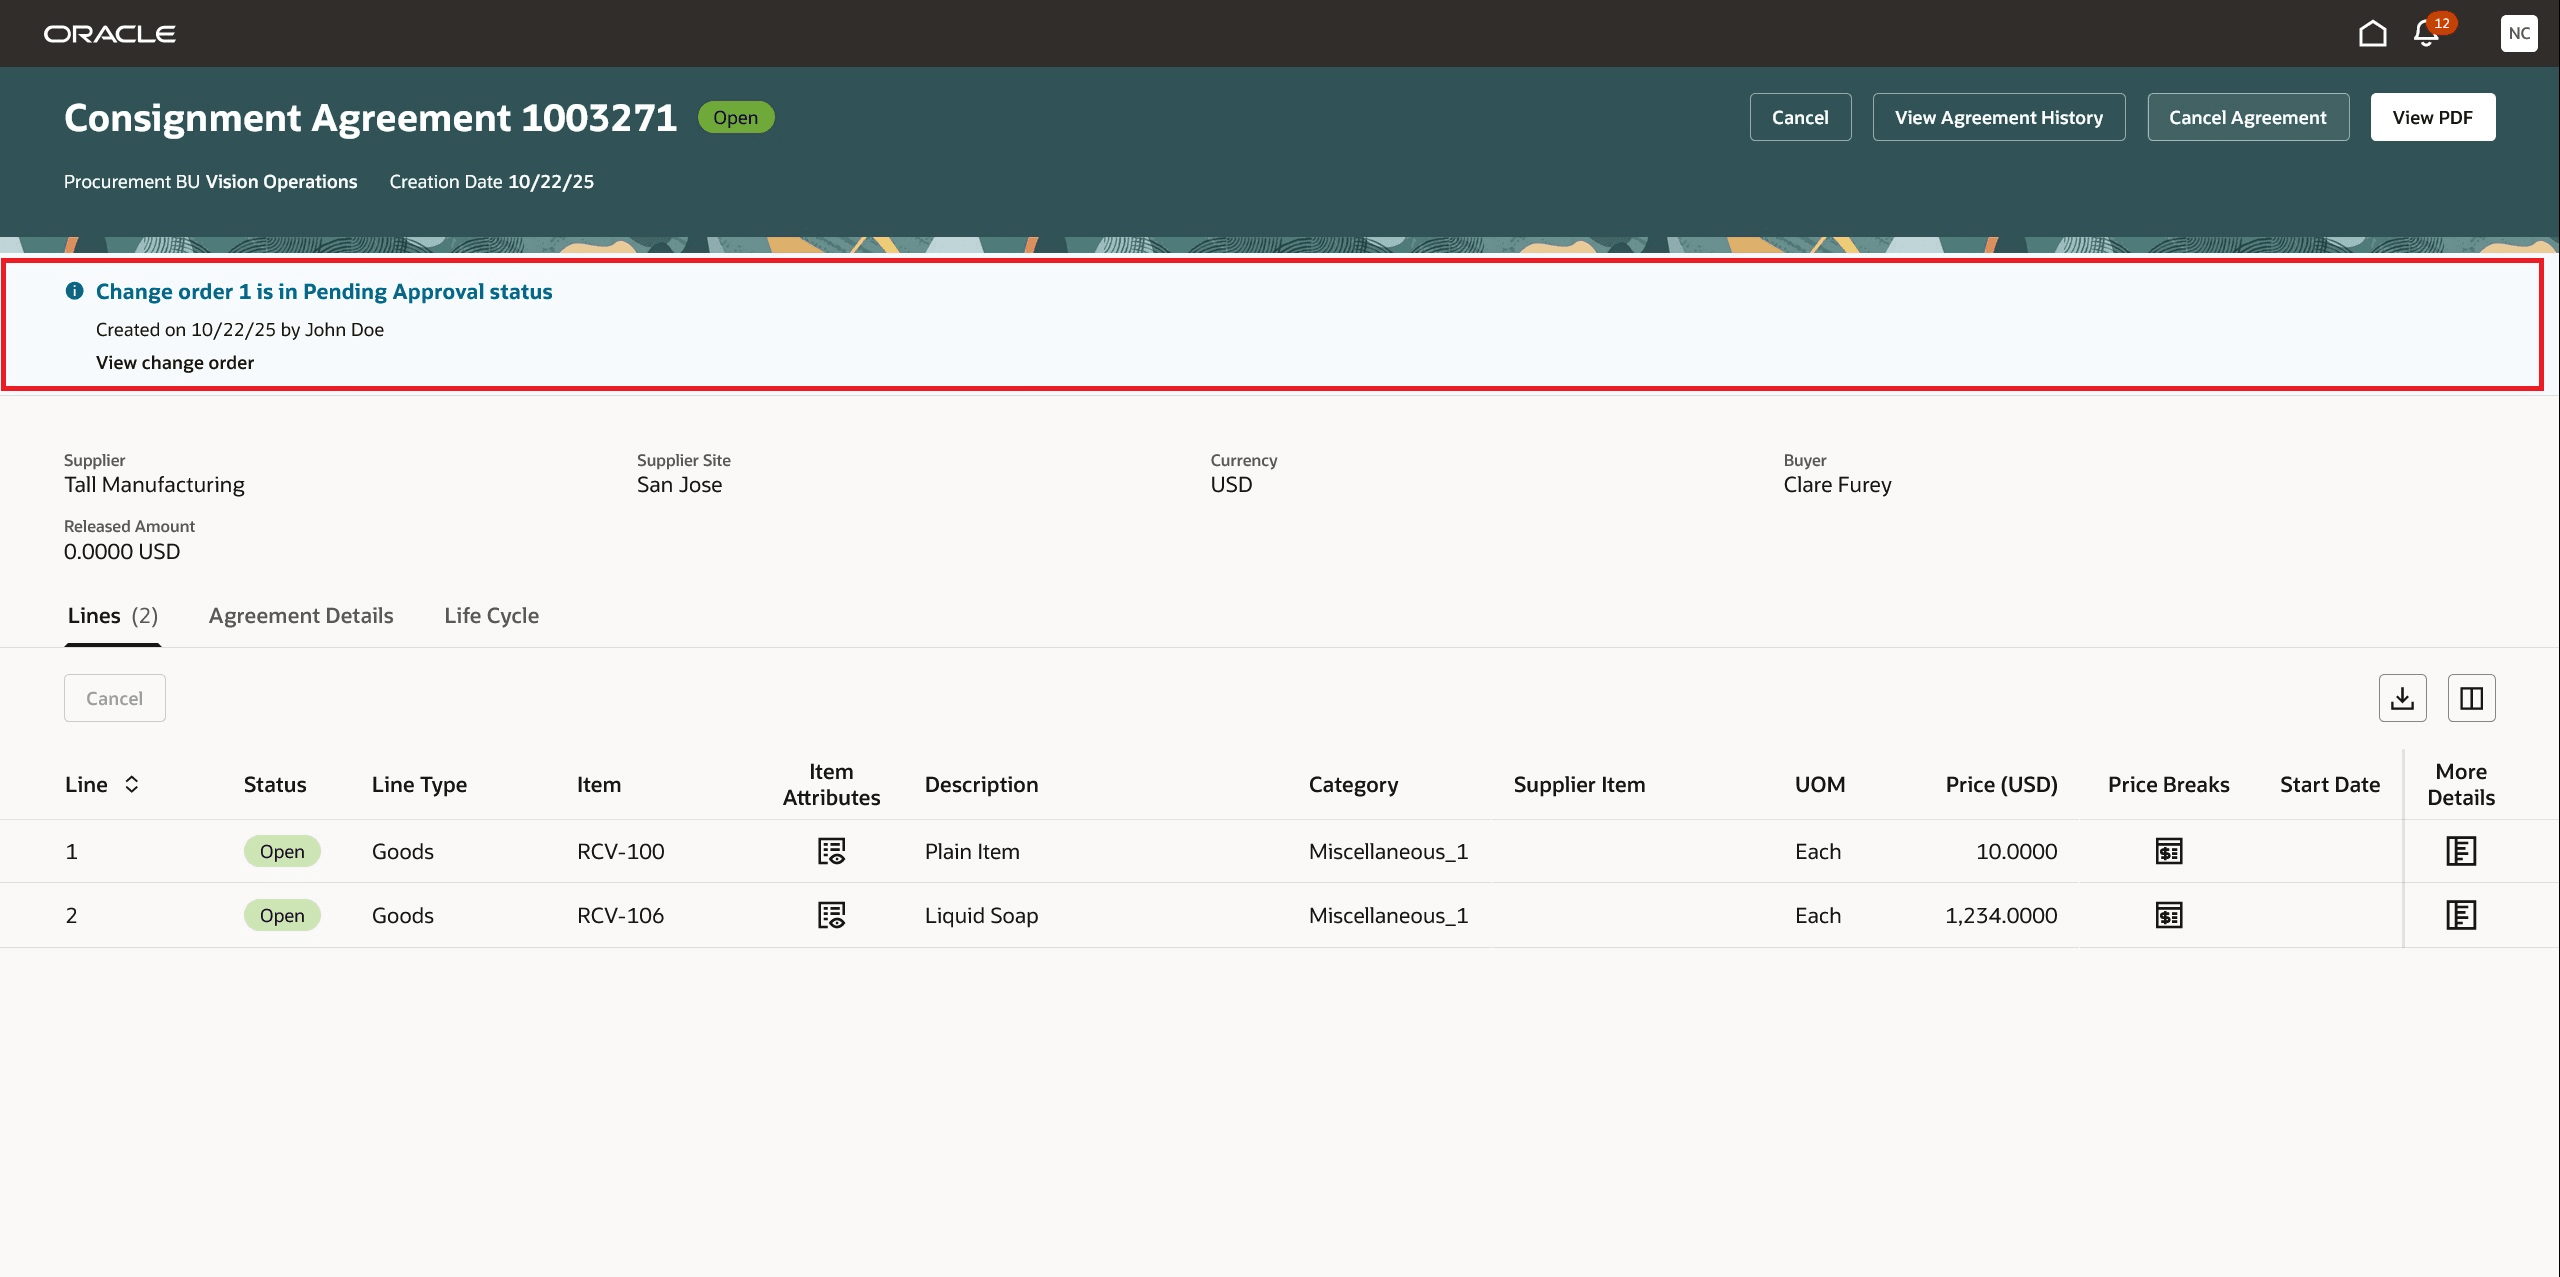Toggle sort order on the Line column
Viewport: 2560px width, 1277px height.
pyautogui.click(x=131, y=784)
